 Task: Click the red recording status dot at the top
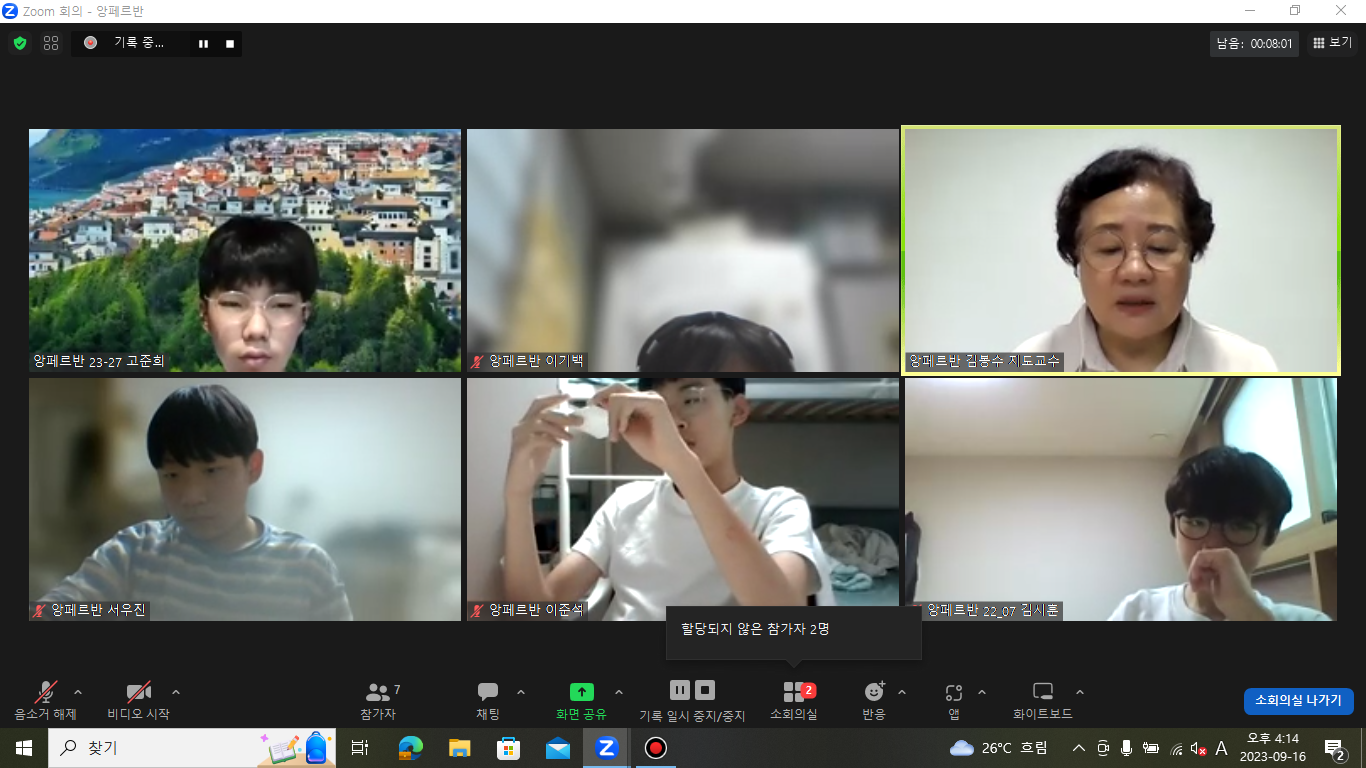tap(90, 43)
